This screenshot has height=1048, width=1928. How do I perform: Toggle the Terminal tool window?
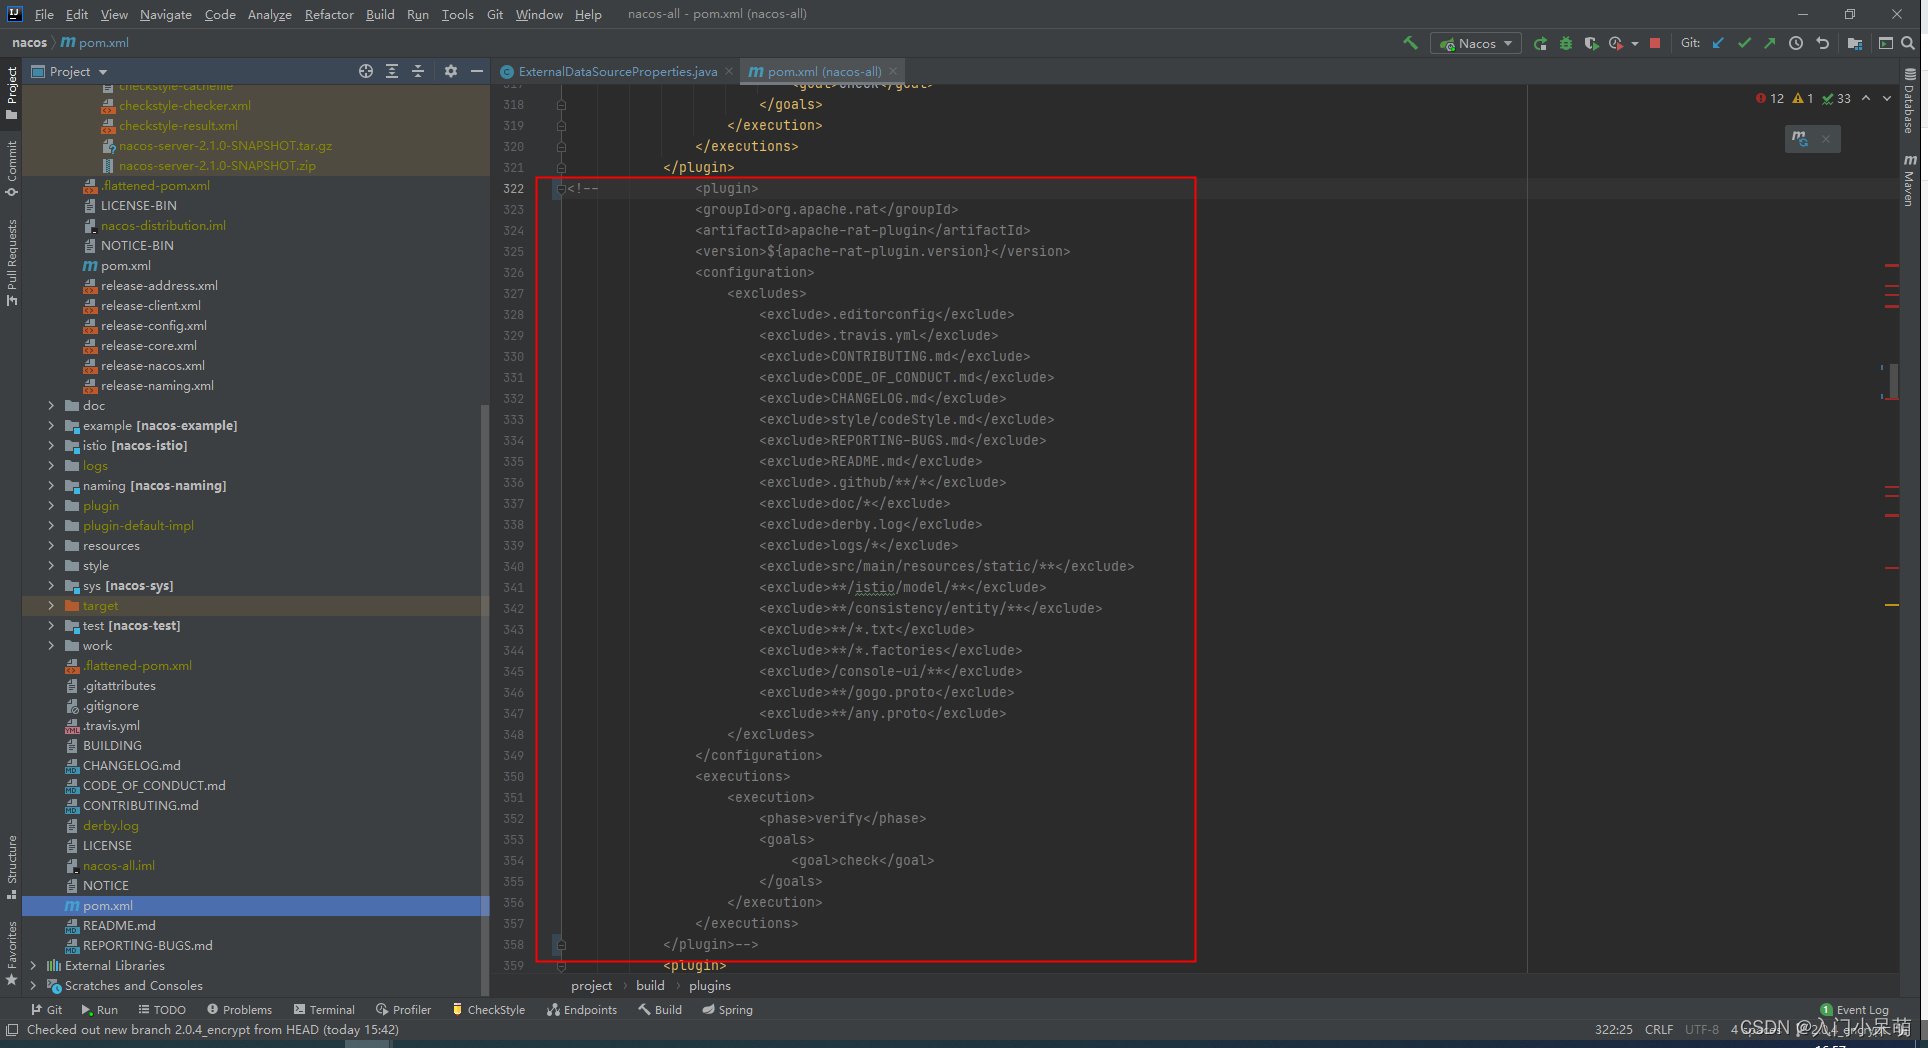[324, 1009]
